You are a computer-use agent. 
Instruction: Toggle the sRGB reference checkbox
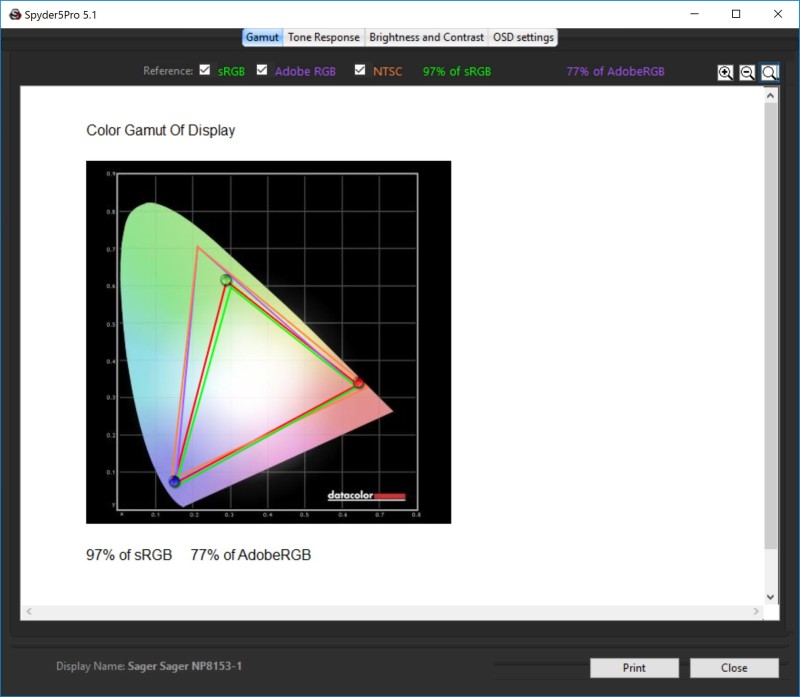click(x=205, y=70)
